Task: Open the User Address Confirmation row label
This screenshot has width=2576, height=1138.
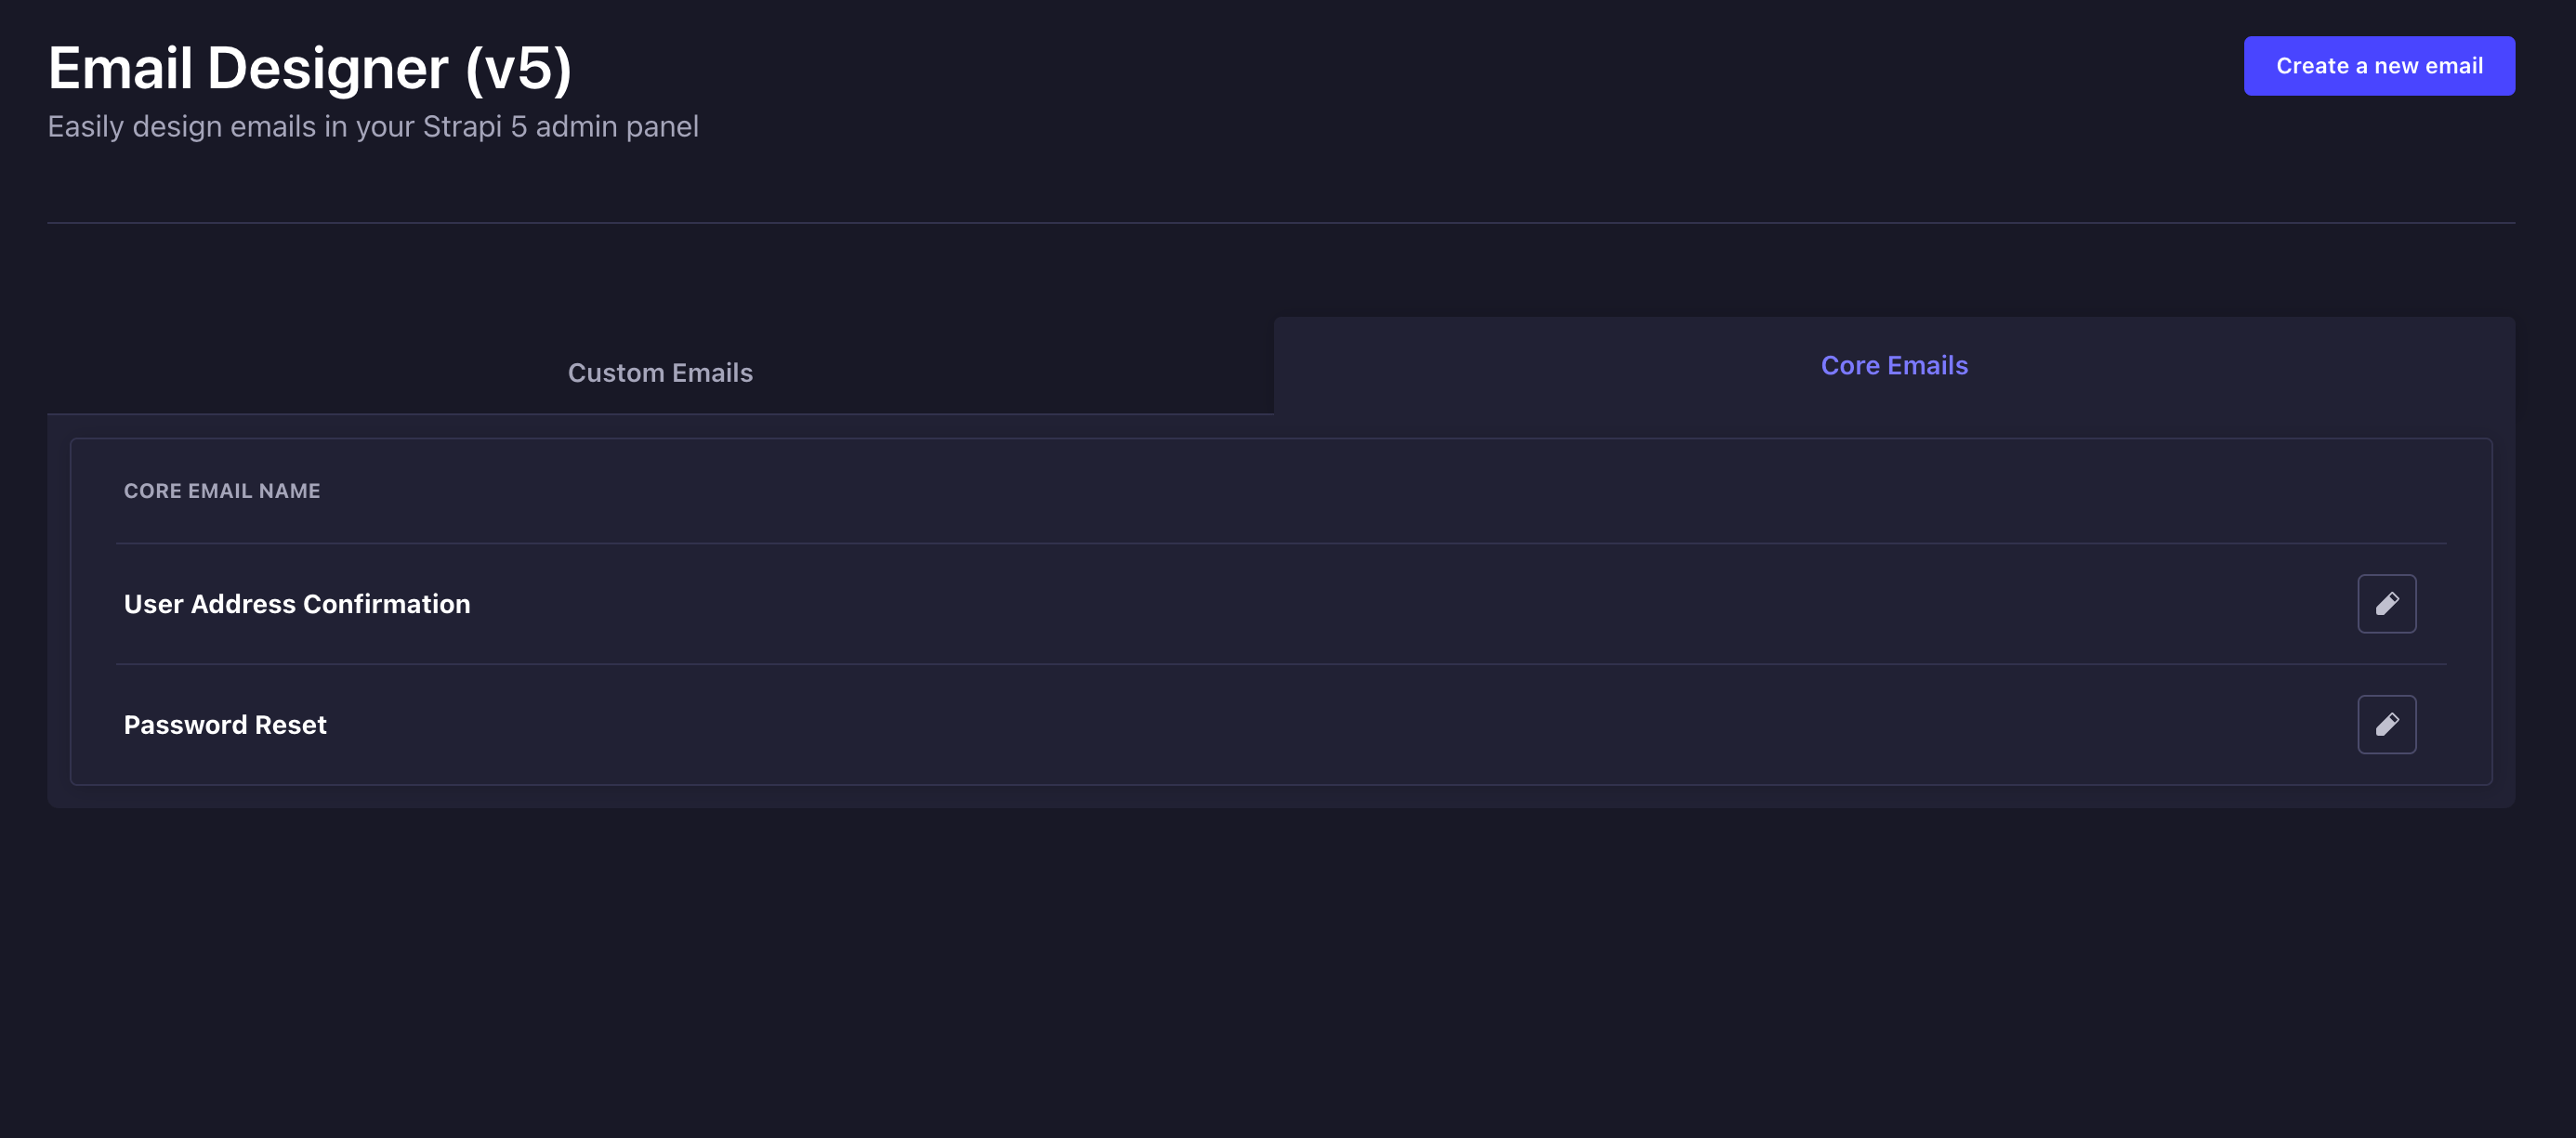Action: 297,604
